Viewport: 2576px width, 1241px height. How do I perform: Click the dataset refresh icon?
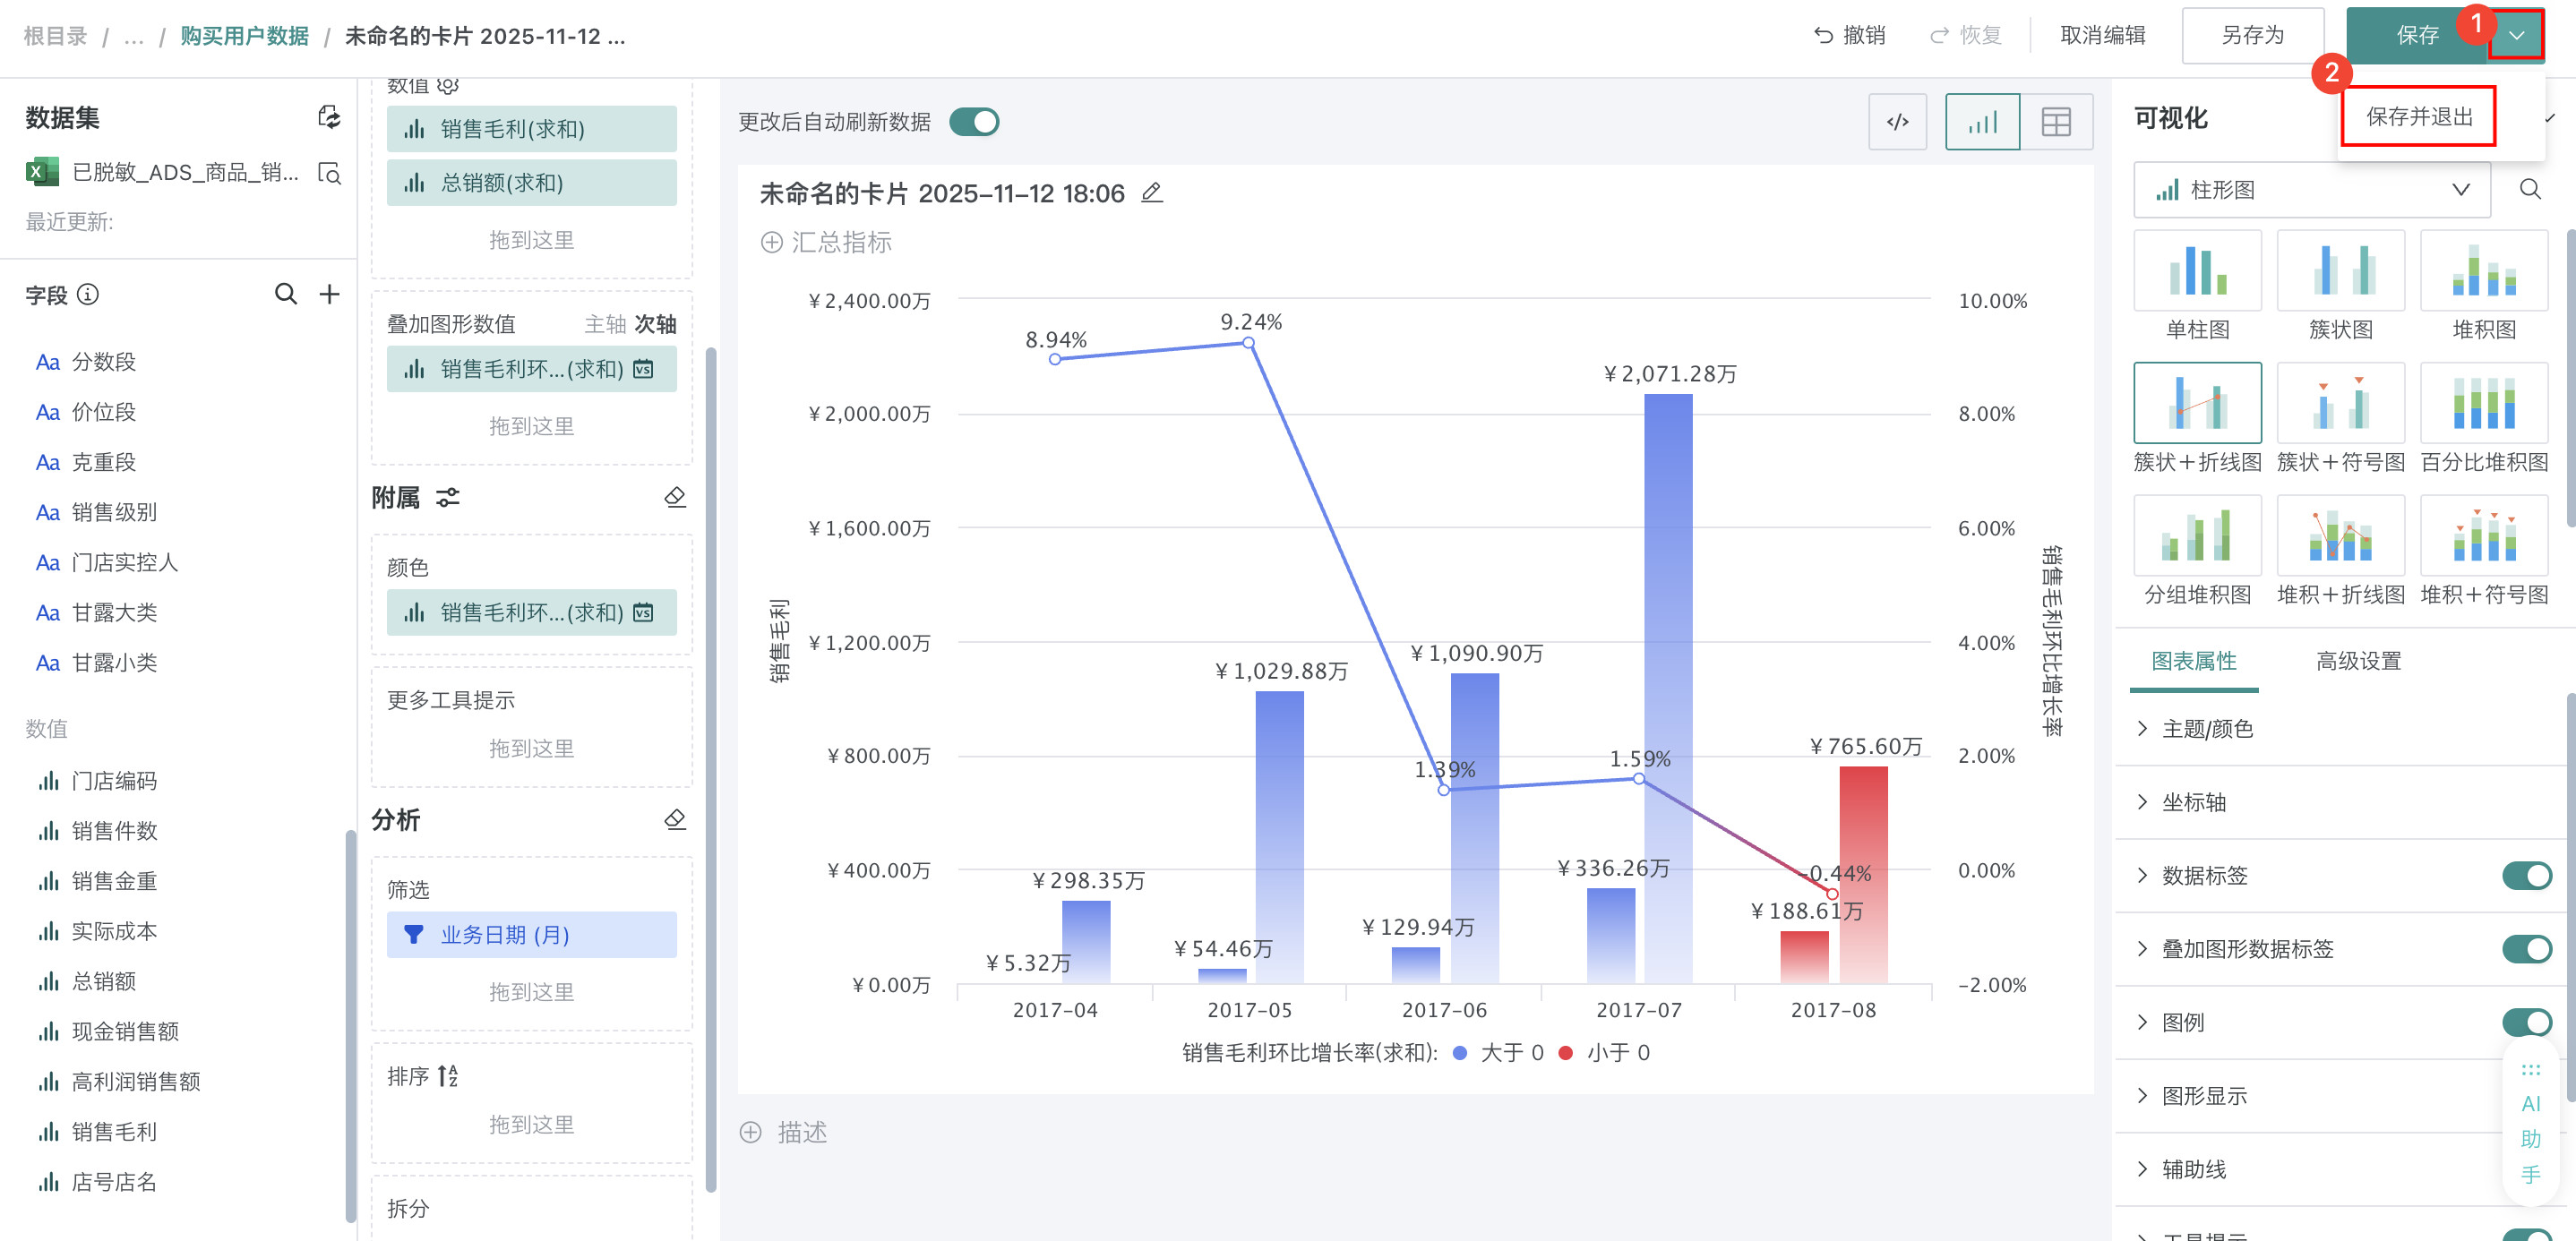(329, 117)
